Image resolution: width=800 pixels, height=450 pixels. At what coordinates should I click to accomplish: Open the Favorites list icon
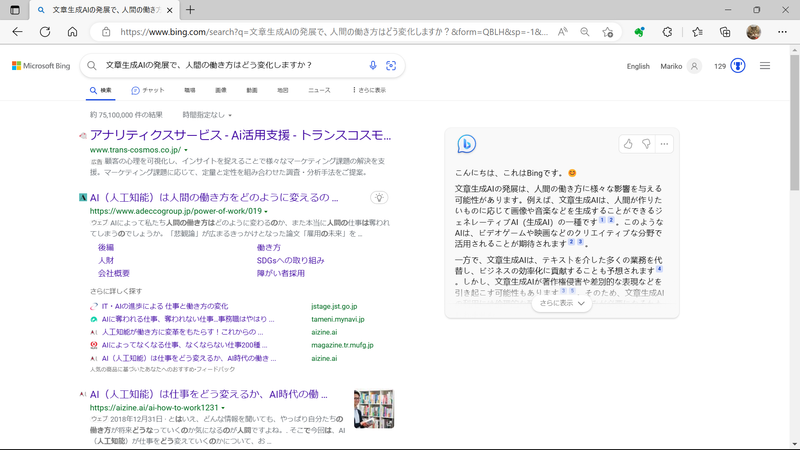697,32
